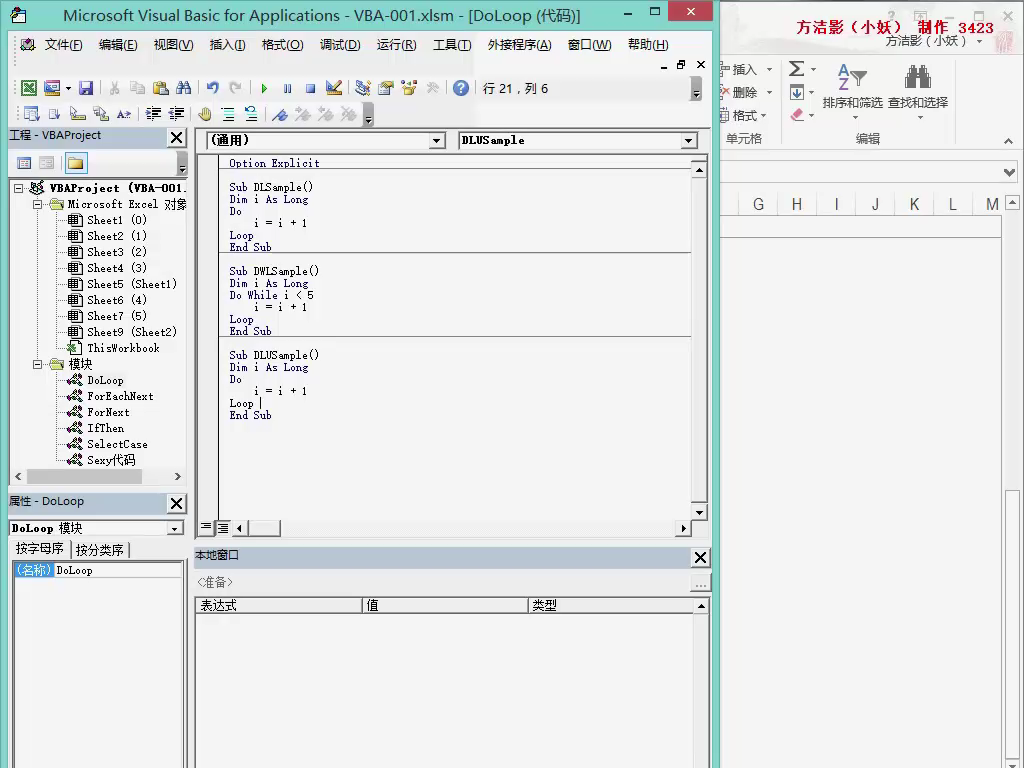Click the View Object icon in project panel
Image resolution: width=1024 pixels, height=768 pixels.
(46, 163)
